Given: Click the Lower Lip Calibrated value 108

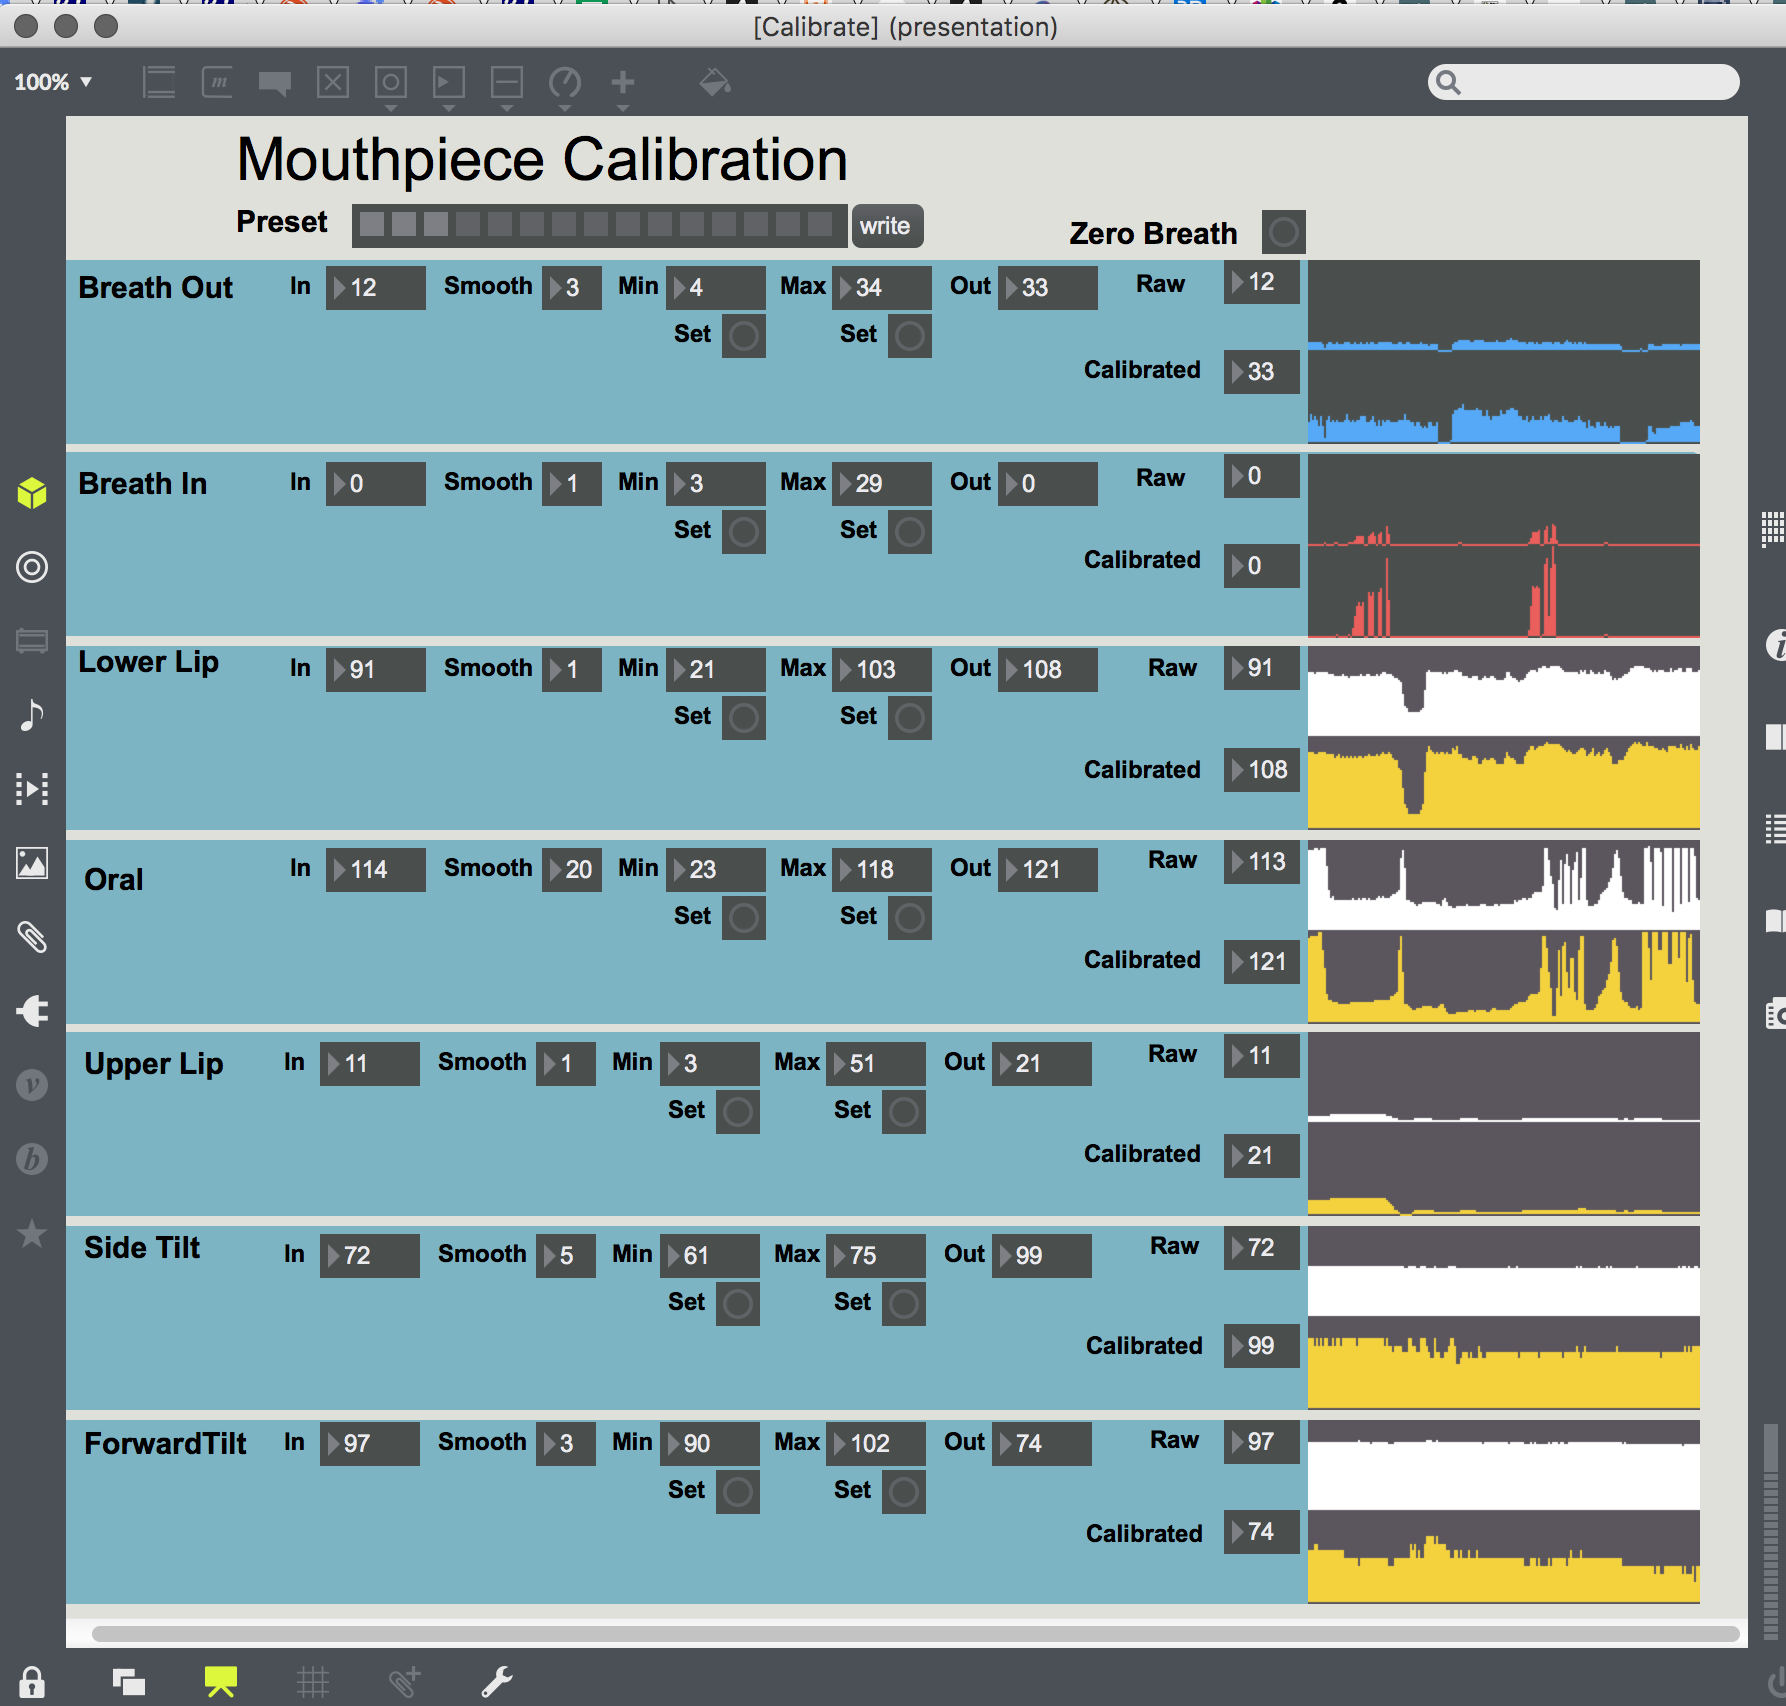Looking at the screenshot, I should coord(1261,770).
